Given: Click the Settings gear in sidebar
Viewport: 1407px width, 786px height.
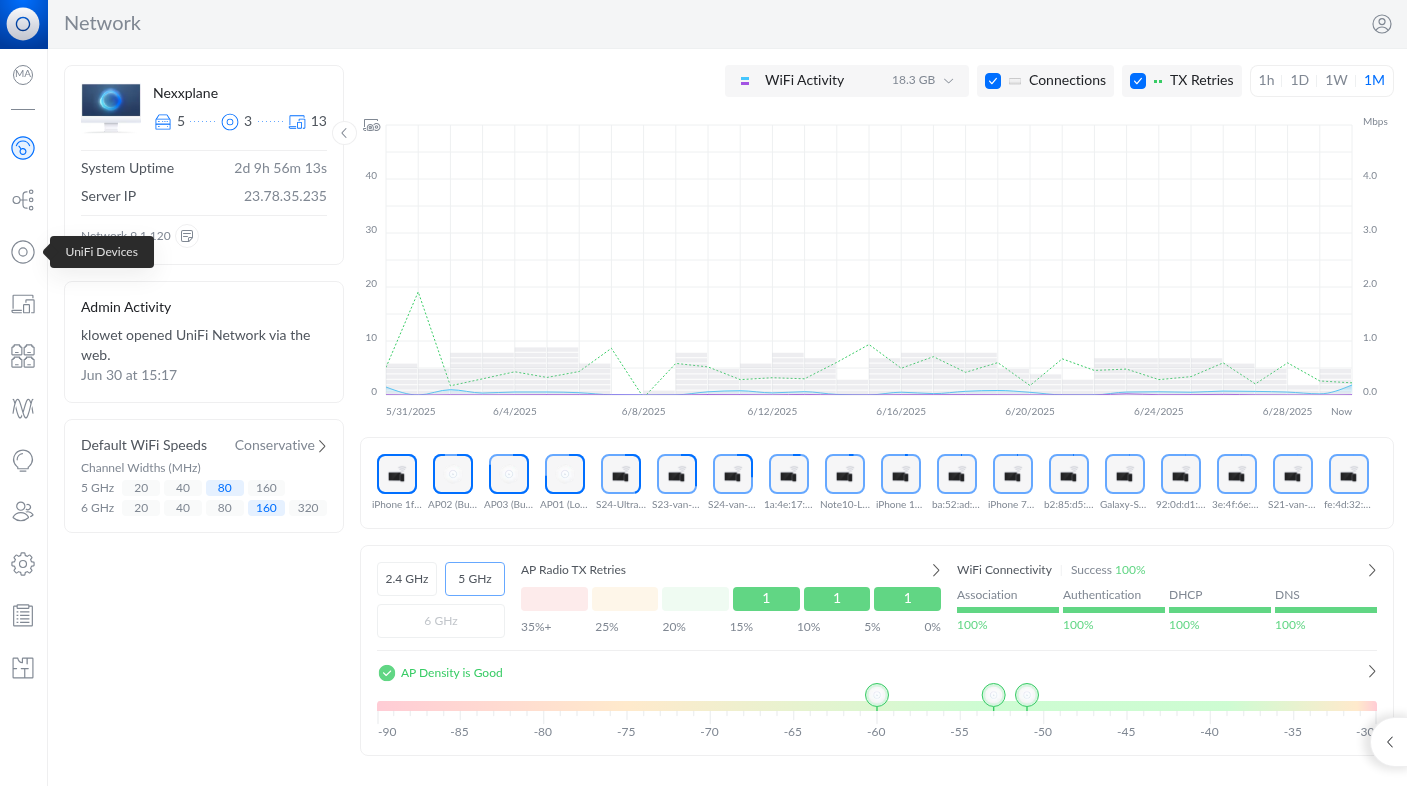Looking at the screenshot, I should (23, 564).
